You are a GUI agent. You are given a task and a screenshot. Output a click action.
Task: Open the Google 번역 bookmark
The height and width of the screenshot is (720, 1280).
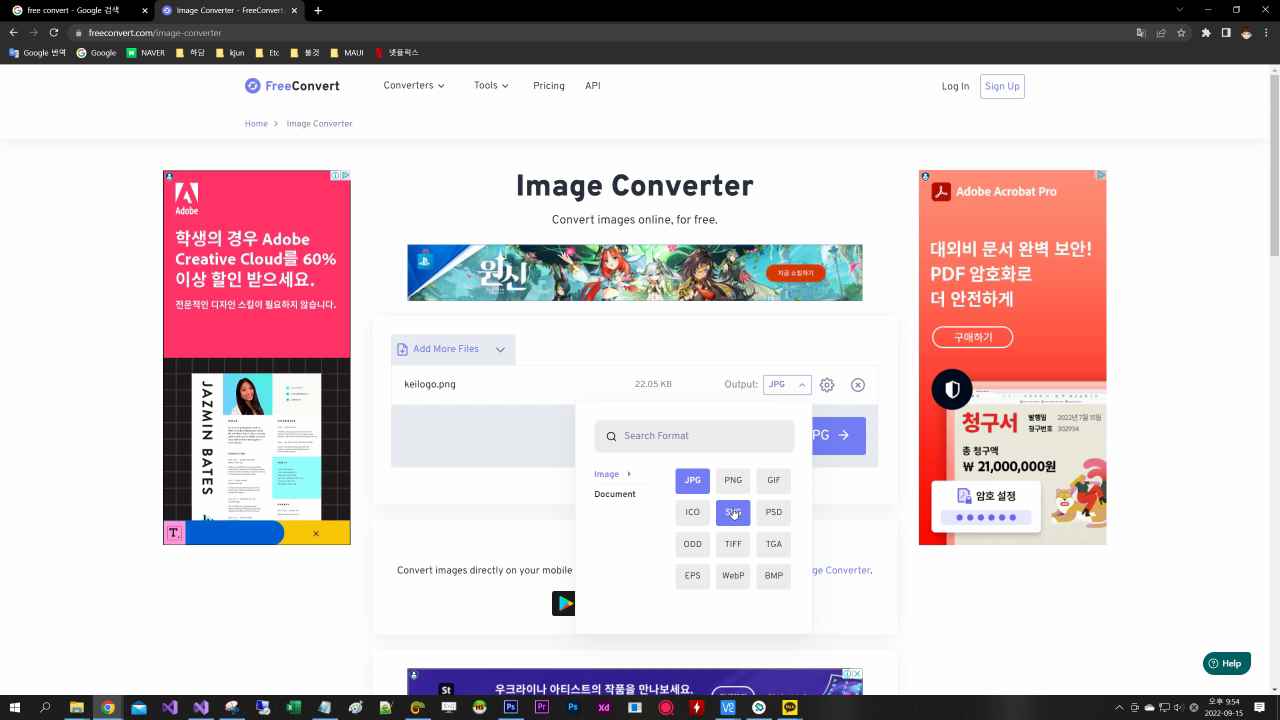37,52
